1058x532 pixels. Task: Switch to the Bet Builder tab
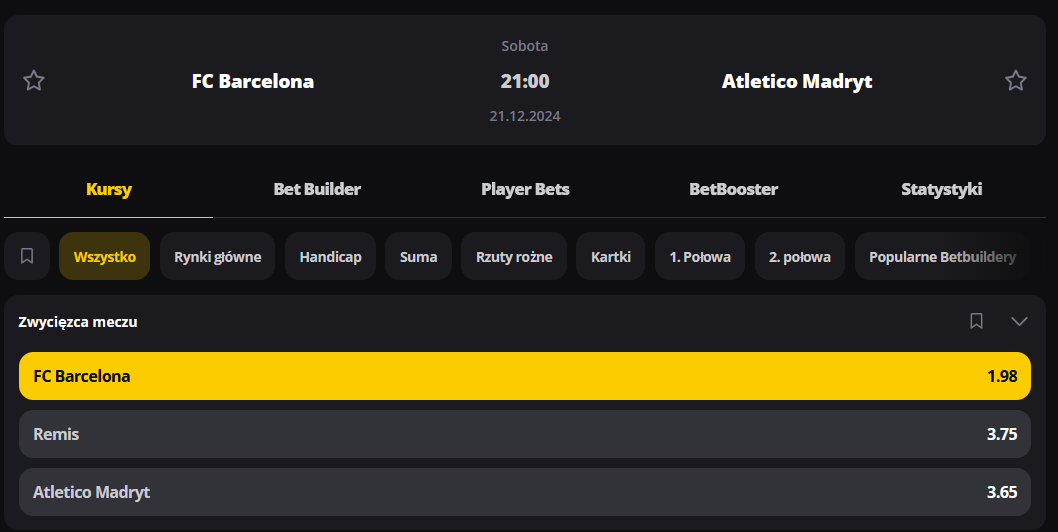click(x=317, y=189)
